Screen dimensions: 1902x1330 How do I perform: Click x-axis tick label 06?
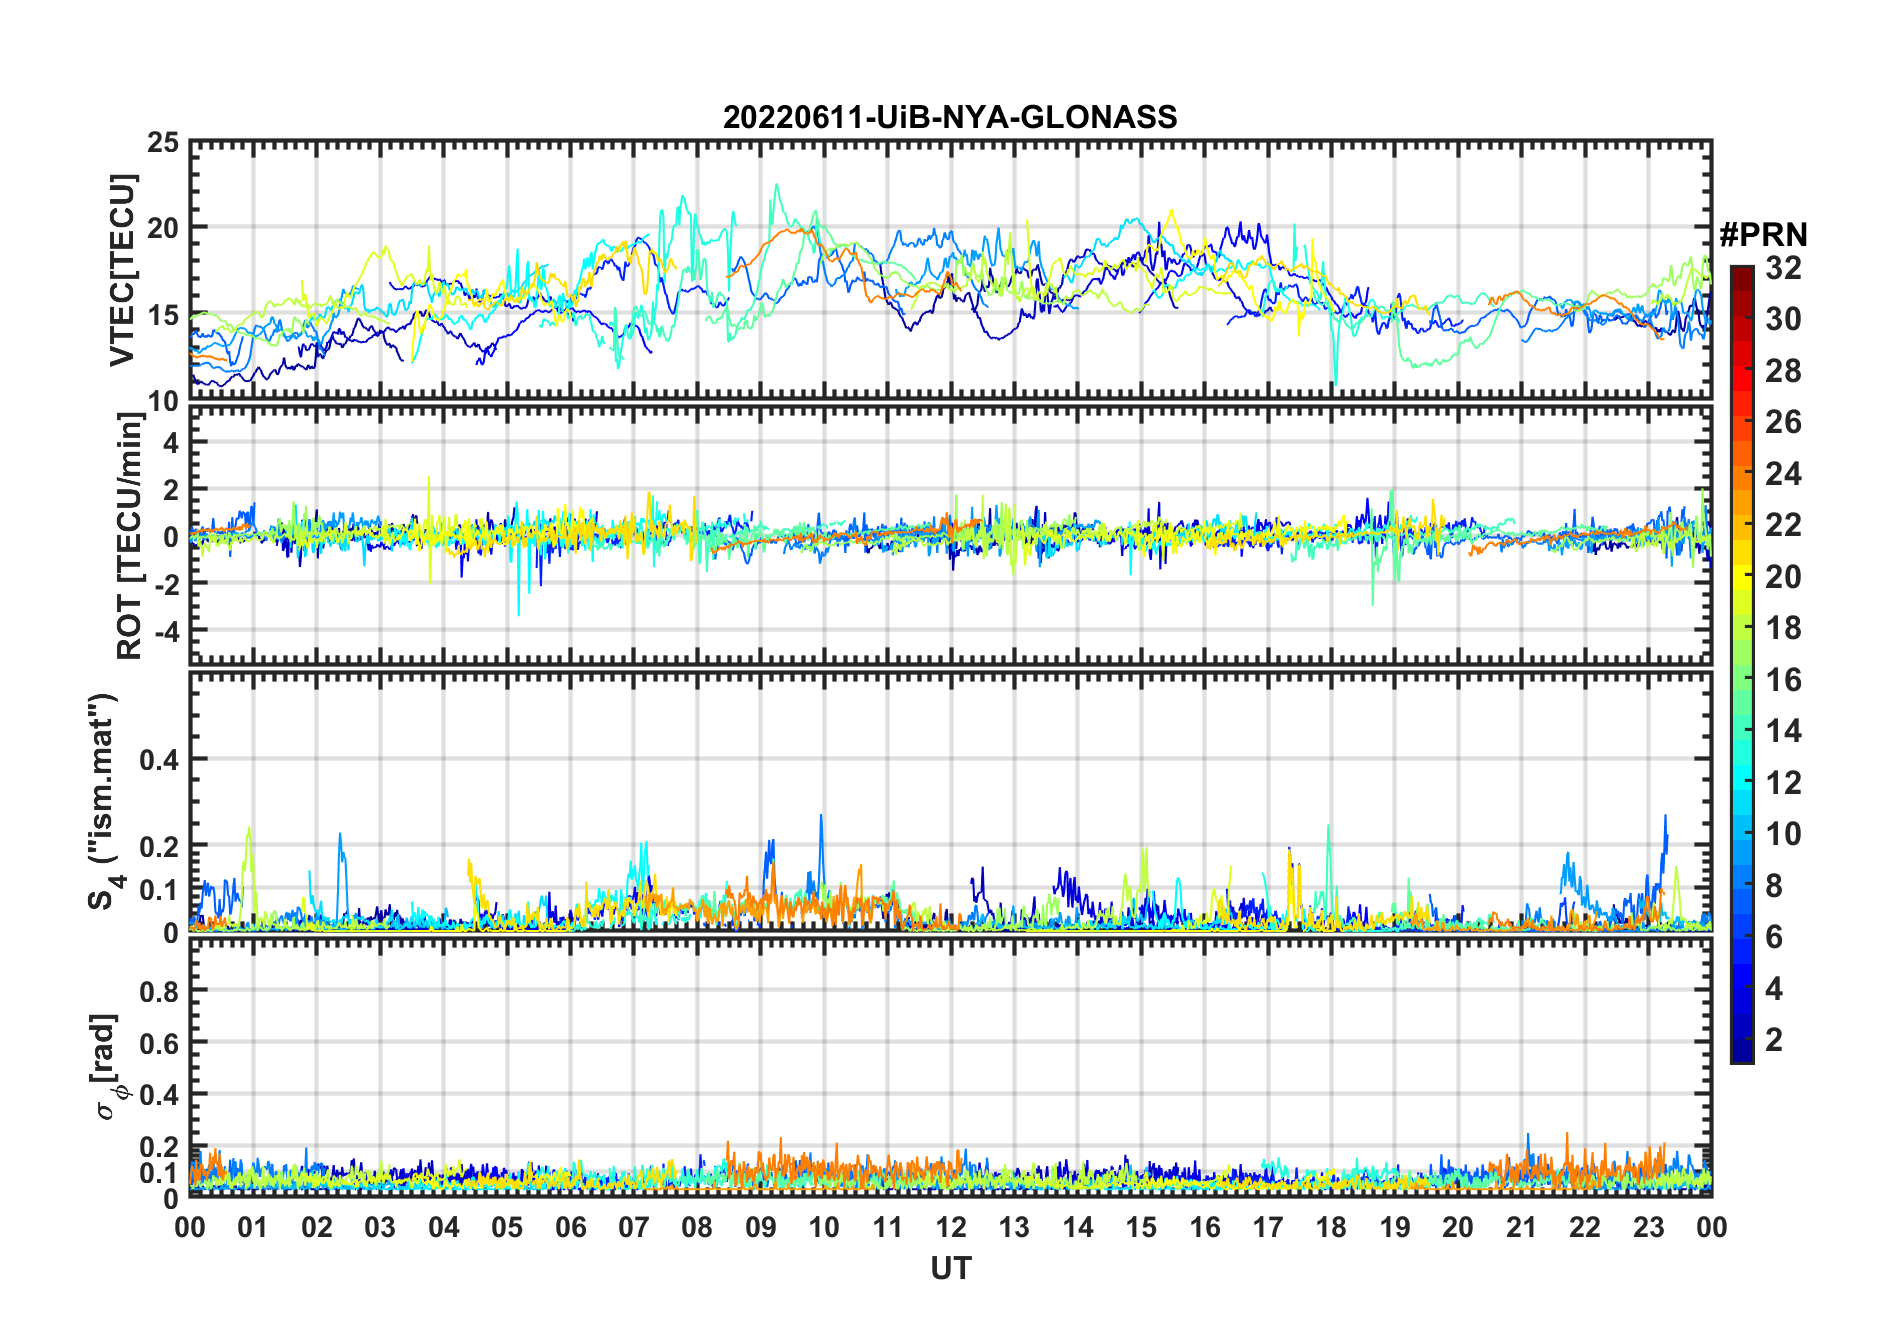tap(570, 1227)
